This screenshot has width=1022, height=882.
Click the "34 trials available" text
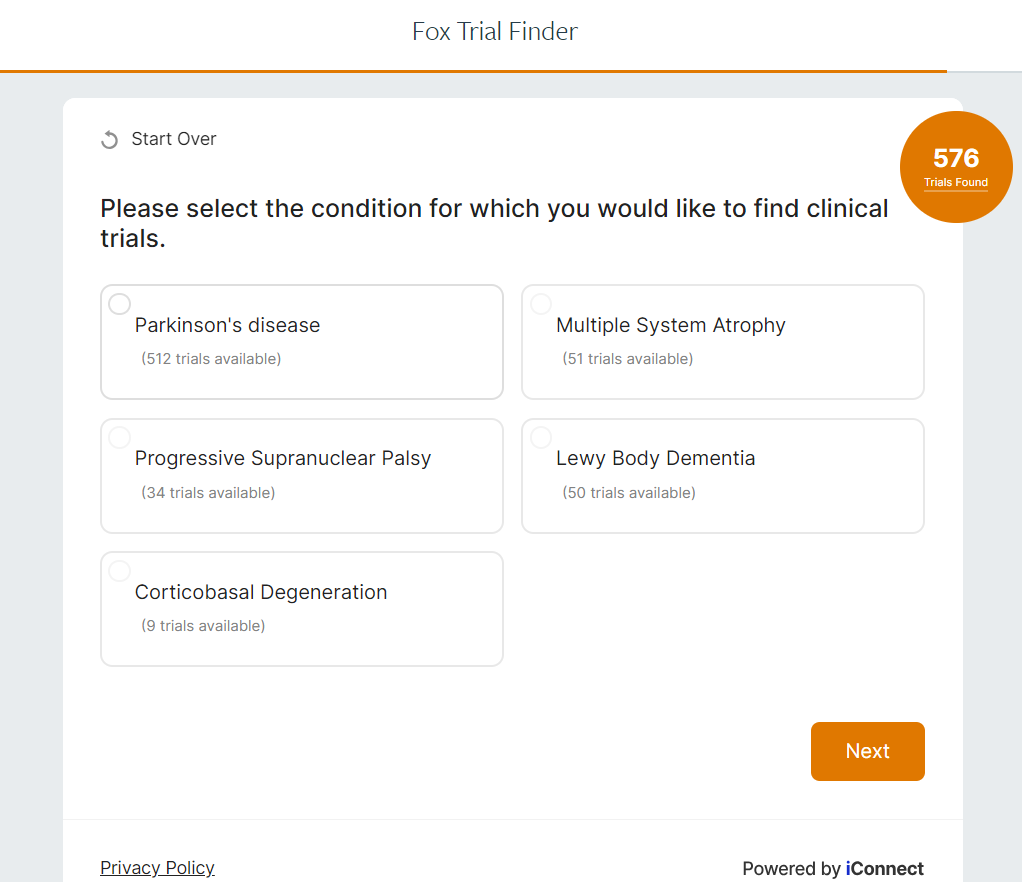[208, 493]
